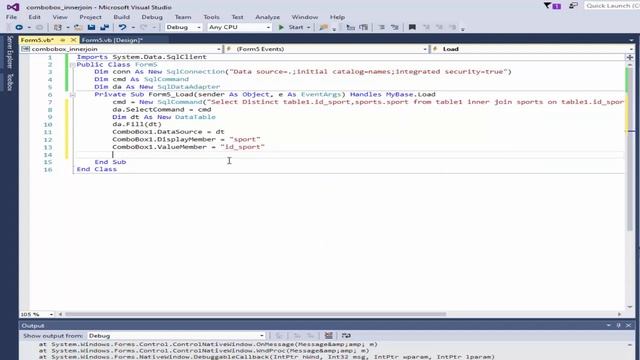Click the "End Class" line in code
This screenshot has height=360, width=640.
(97, 169)
